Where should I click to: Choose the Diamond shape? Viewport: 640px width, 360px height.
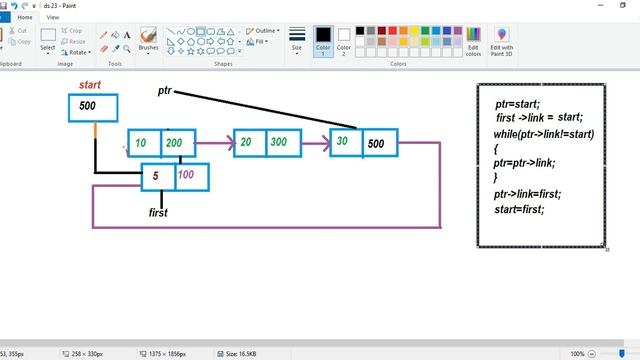point(181,41)
